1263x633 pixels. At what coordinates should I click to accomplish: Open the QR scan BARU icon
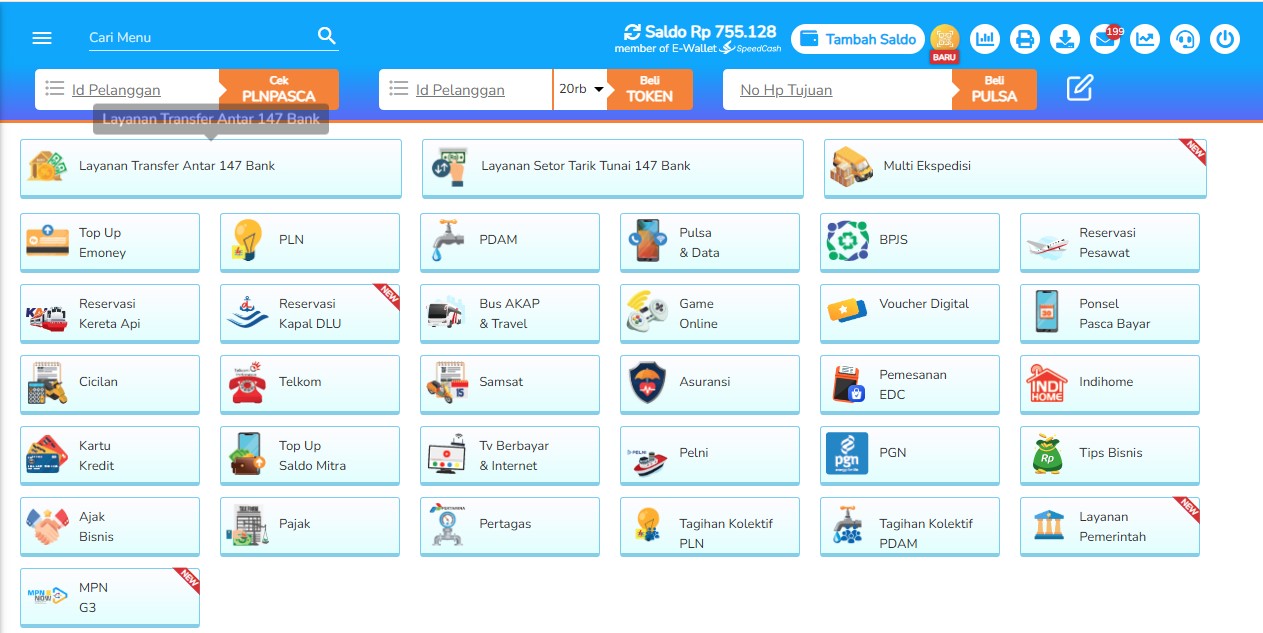tap(944, 39)
